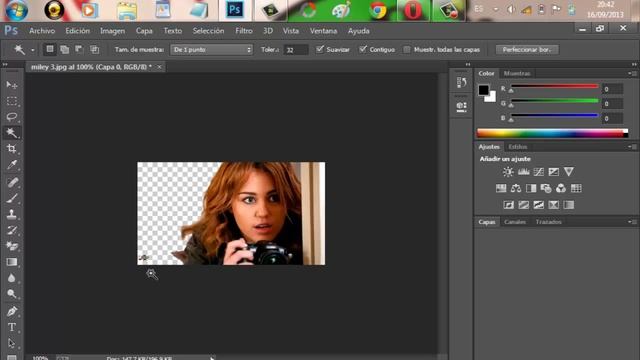Add a Gradient Map adjustment
Viewport: 640px width, 360px height.
pyautogui.click(x=569, y=204)
